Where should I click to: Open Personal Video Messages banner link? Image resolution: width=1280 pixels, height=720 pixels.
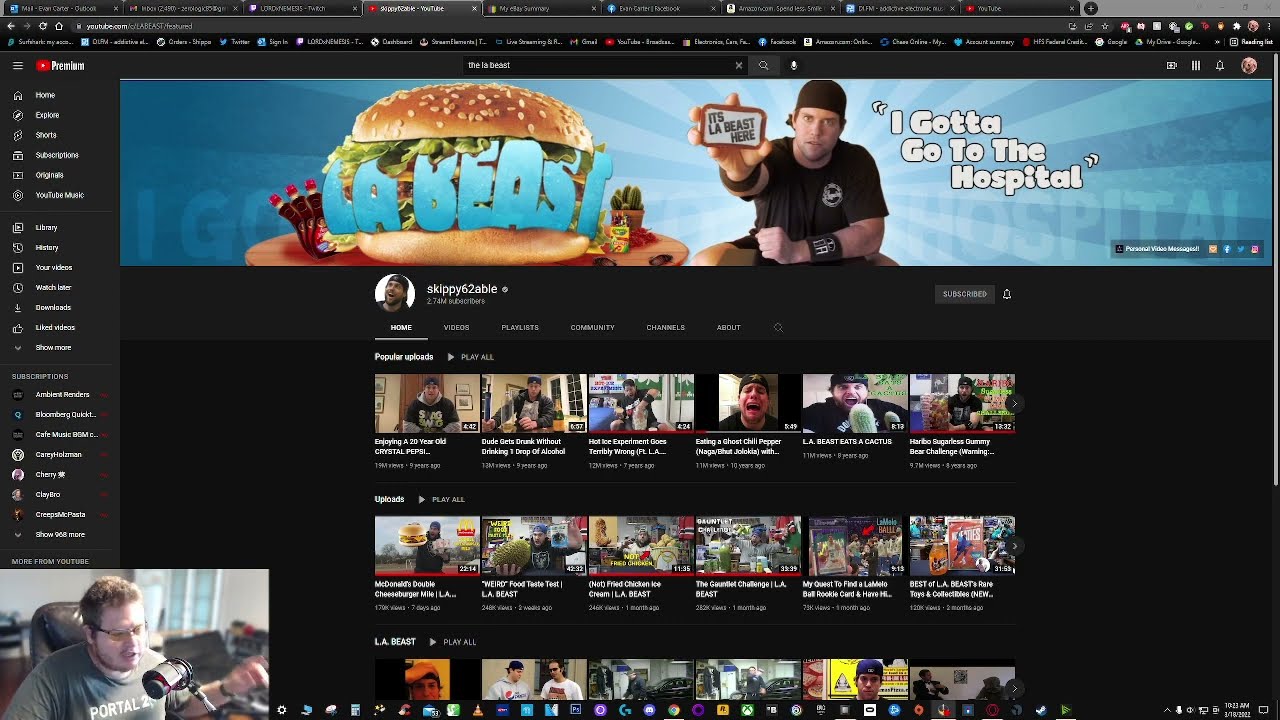click(1157, 249)
